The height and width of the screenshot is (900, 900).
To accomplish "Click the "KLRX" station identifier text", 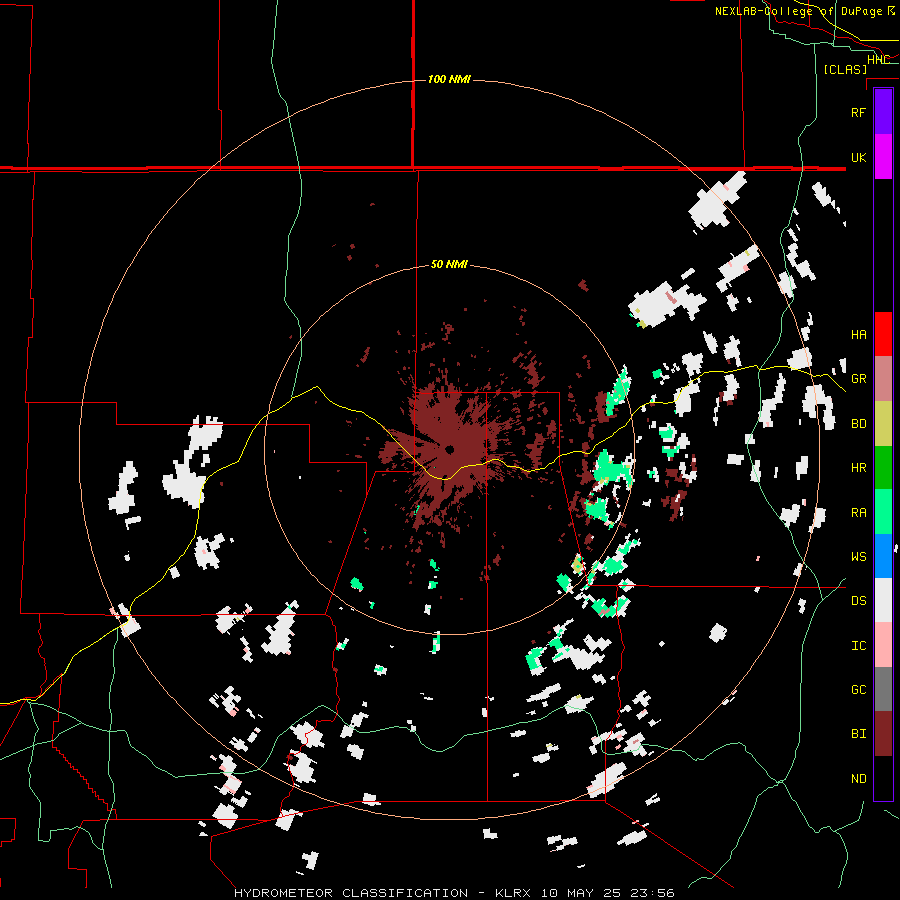I will [x=513, y=893].
